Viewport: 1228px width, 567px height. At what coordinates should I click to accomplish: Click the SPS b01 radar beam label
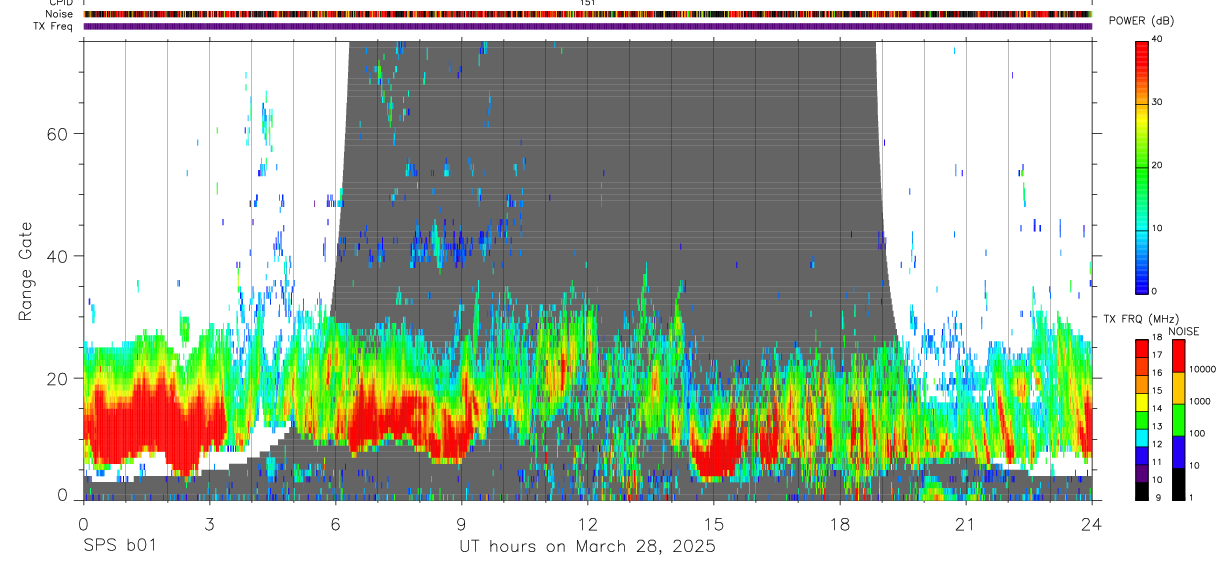[x=119, y=547]
